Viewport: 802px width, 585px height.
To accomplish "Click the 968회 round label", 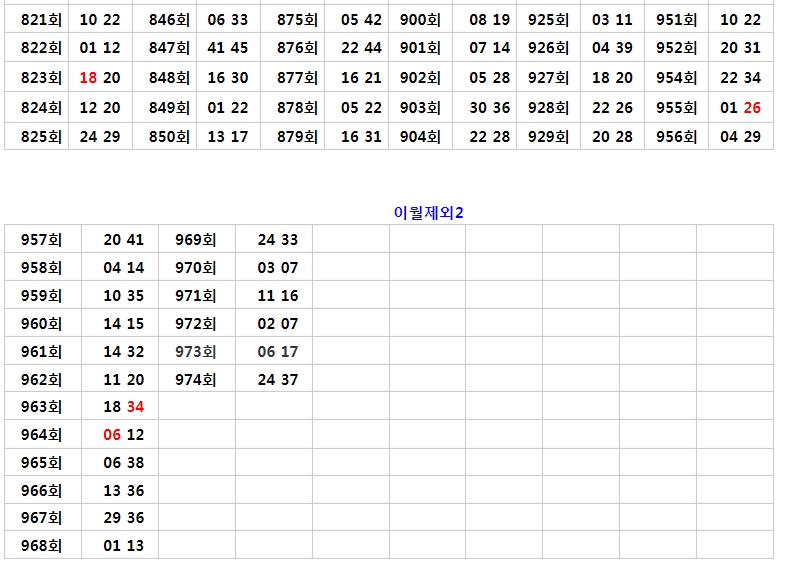I will (41, 546).
